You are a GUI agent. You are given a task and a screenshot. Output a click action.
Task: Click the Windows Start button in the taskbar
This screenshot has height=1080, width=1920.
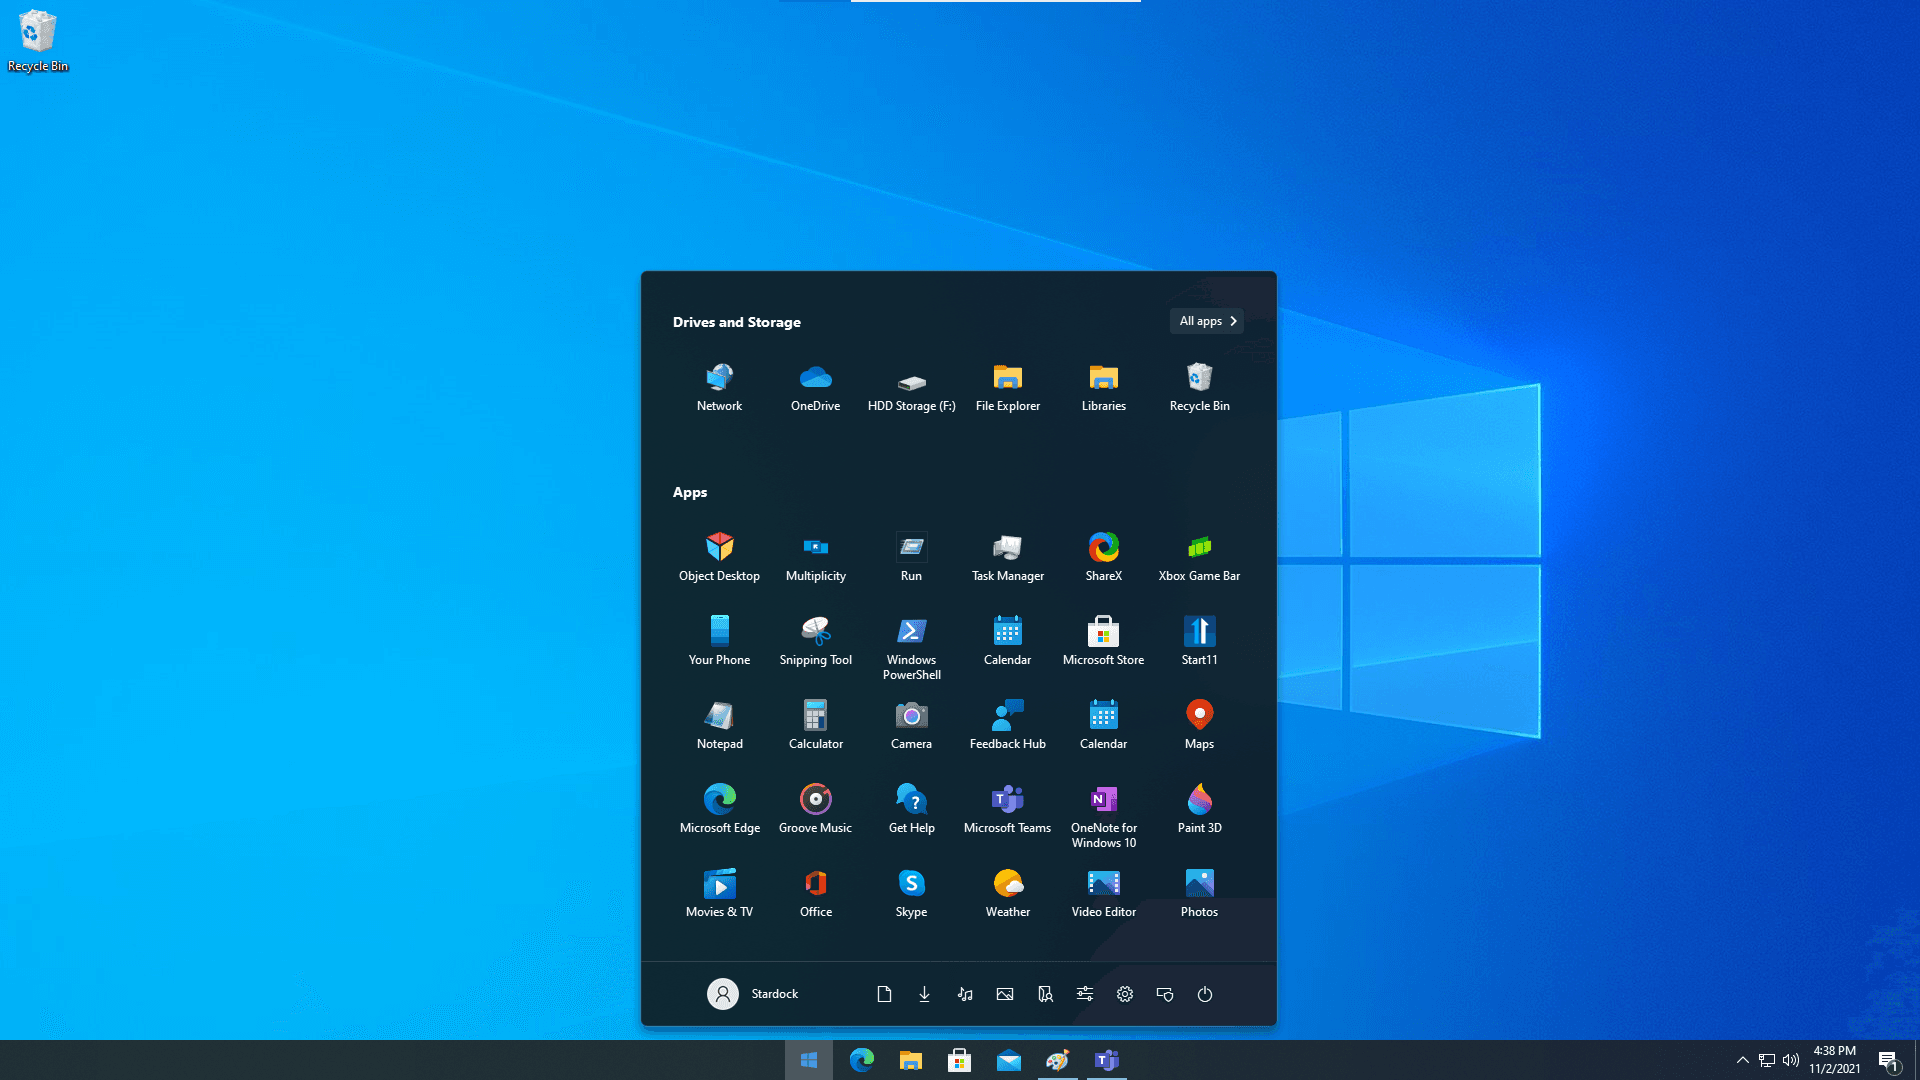pyautogui.click(x=809, y=1060)
